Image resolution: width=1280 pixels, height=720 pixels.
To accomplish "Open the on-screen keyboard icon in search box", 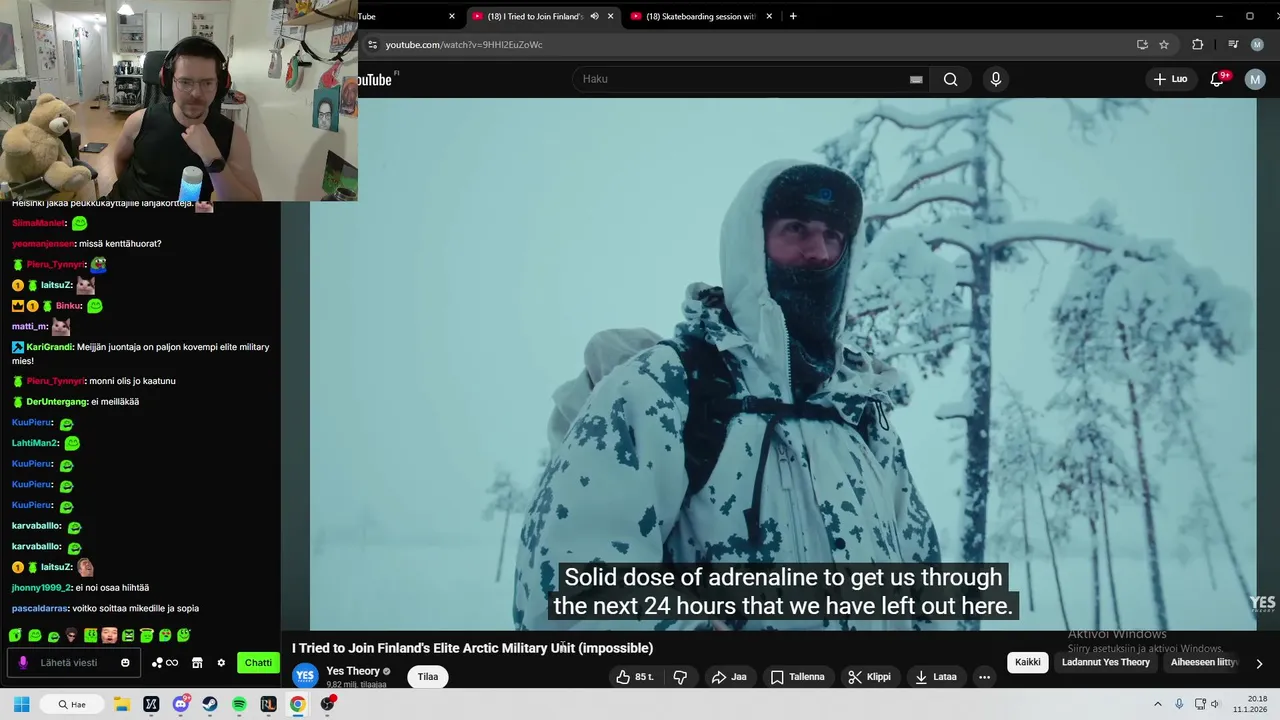I will (x=916, y=79).
